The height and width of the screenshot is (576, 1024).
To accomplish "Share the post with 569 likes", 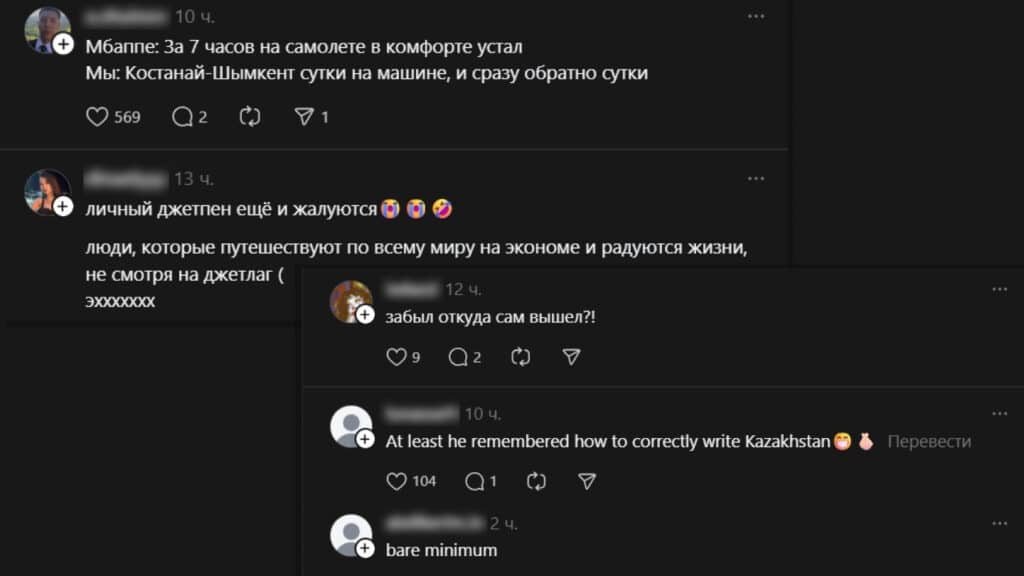I will pyautogui.click(x=304, y=117).
